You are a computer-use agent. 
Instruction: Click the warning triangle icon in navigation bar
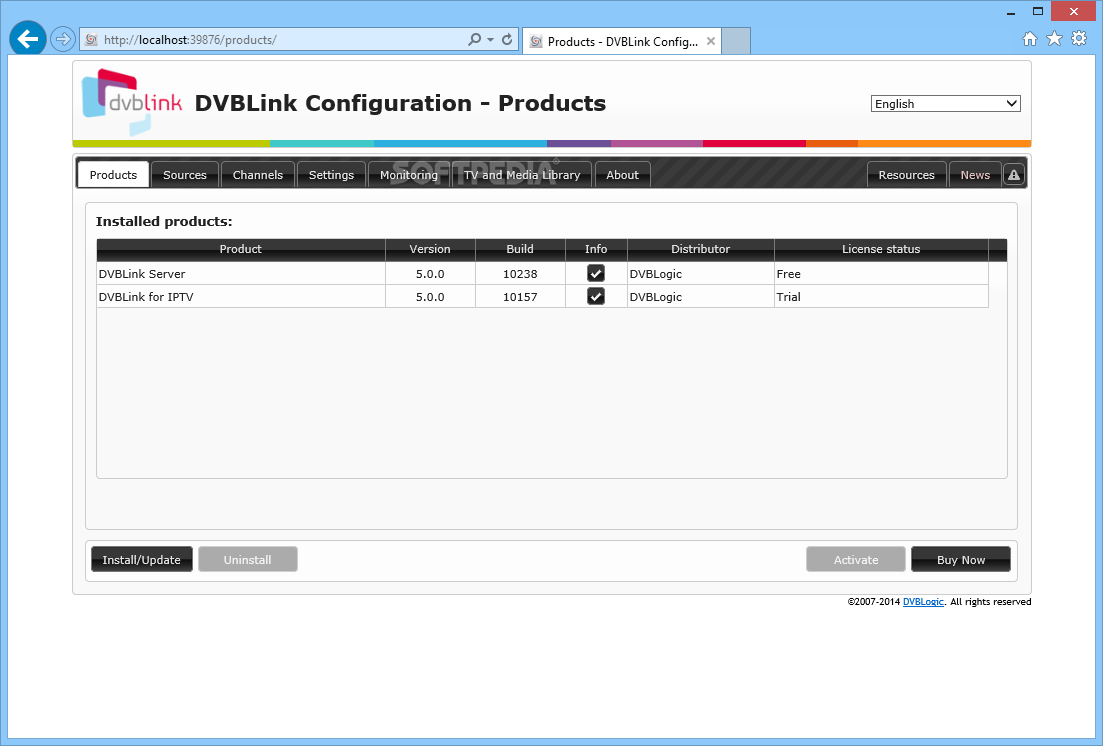click(x=1014, y=175)
